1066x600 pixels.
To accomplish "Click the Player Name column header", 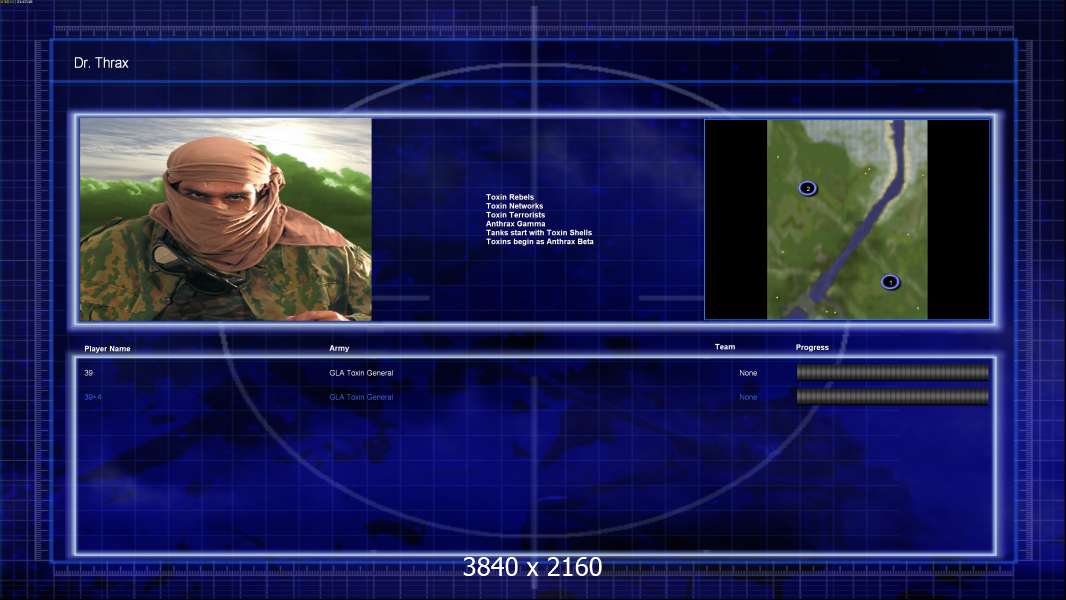I will (107, 349).
